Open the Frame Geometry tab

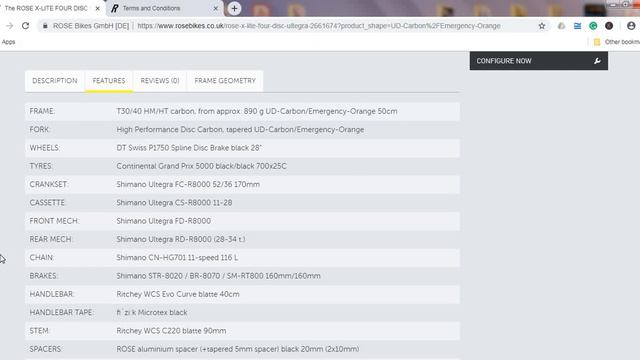(x=225, y=81)
